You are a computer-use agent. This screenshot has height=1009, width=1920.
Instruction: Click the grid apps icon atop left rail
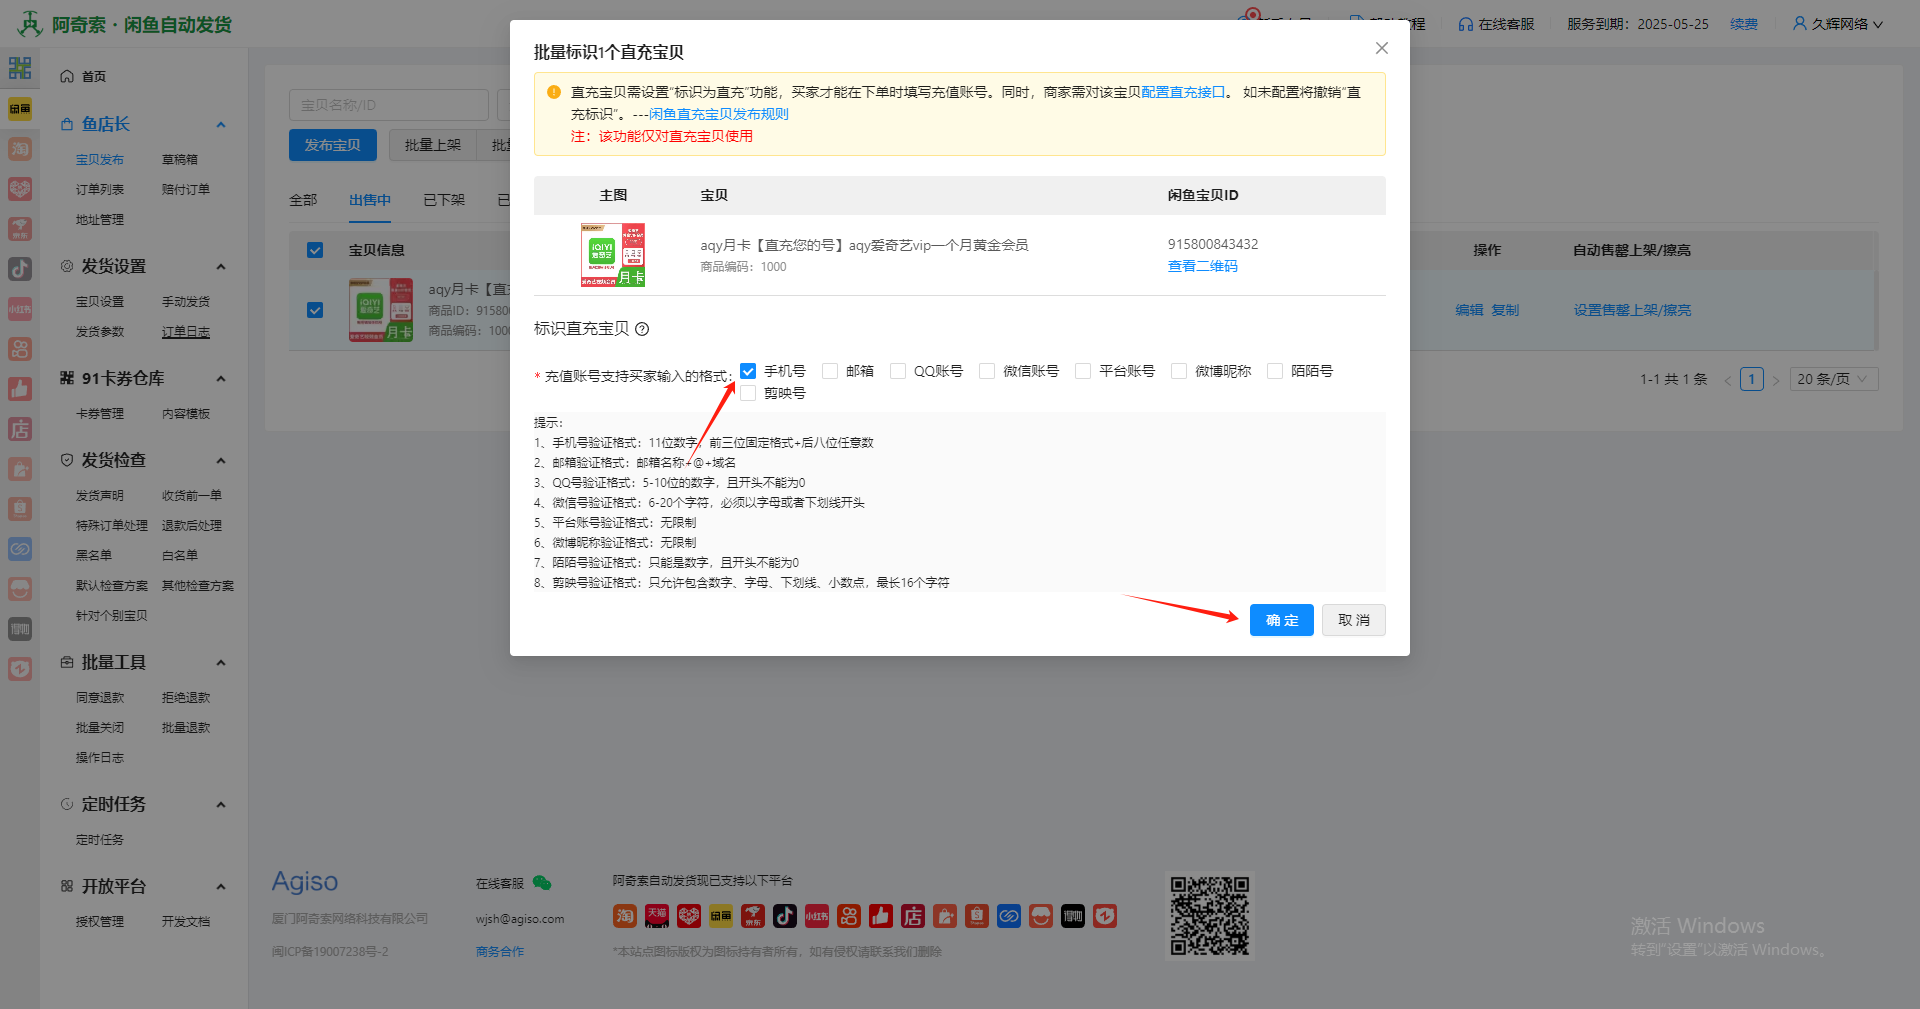(20, 68)
